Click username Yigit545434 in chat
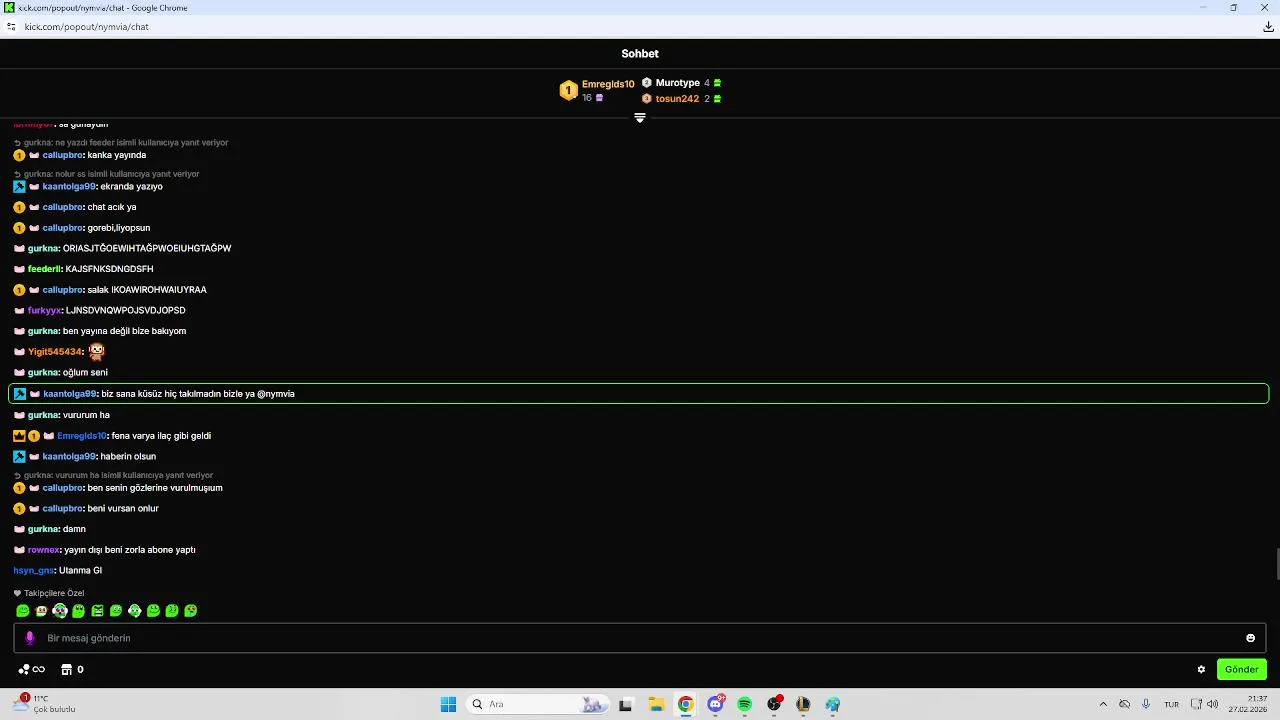 pos(55,352)
